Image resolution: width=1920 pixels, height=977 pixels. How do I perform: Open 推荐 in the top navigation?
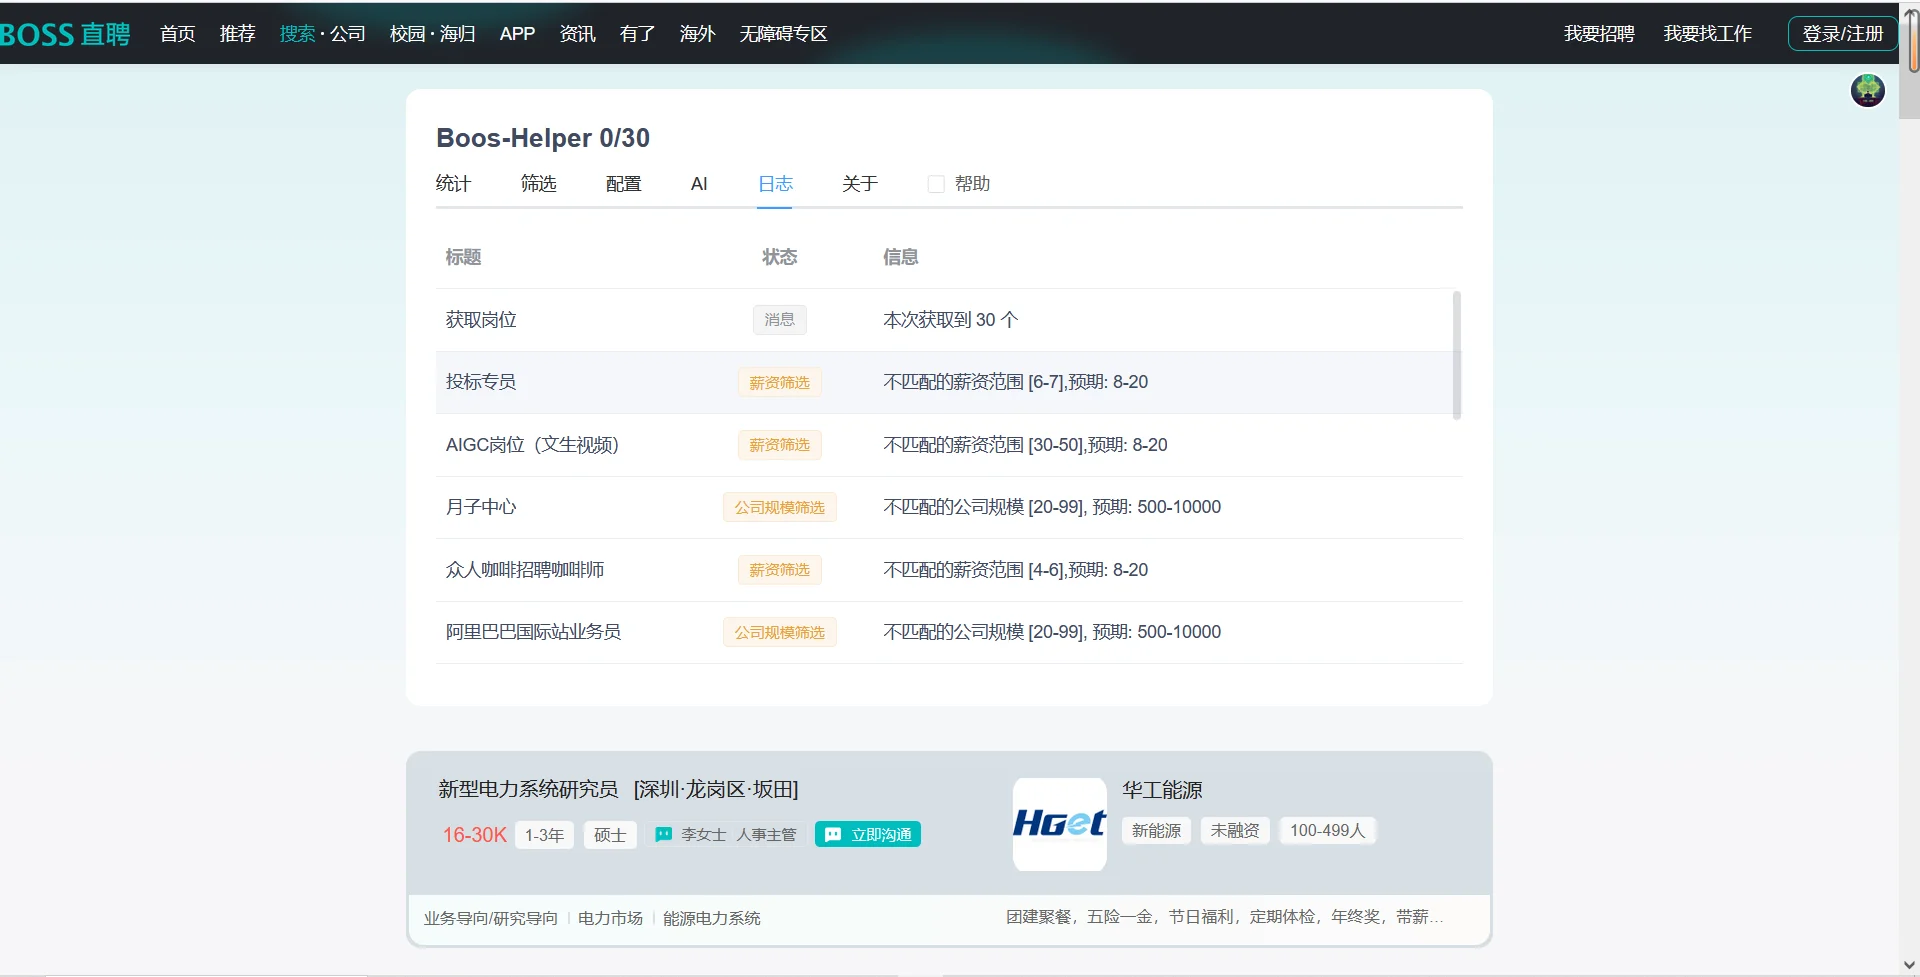237,34
